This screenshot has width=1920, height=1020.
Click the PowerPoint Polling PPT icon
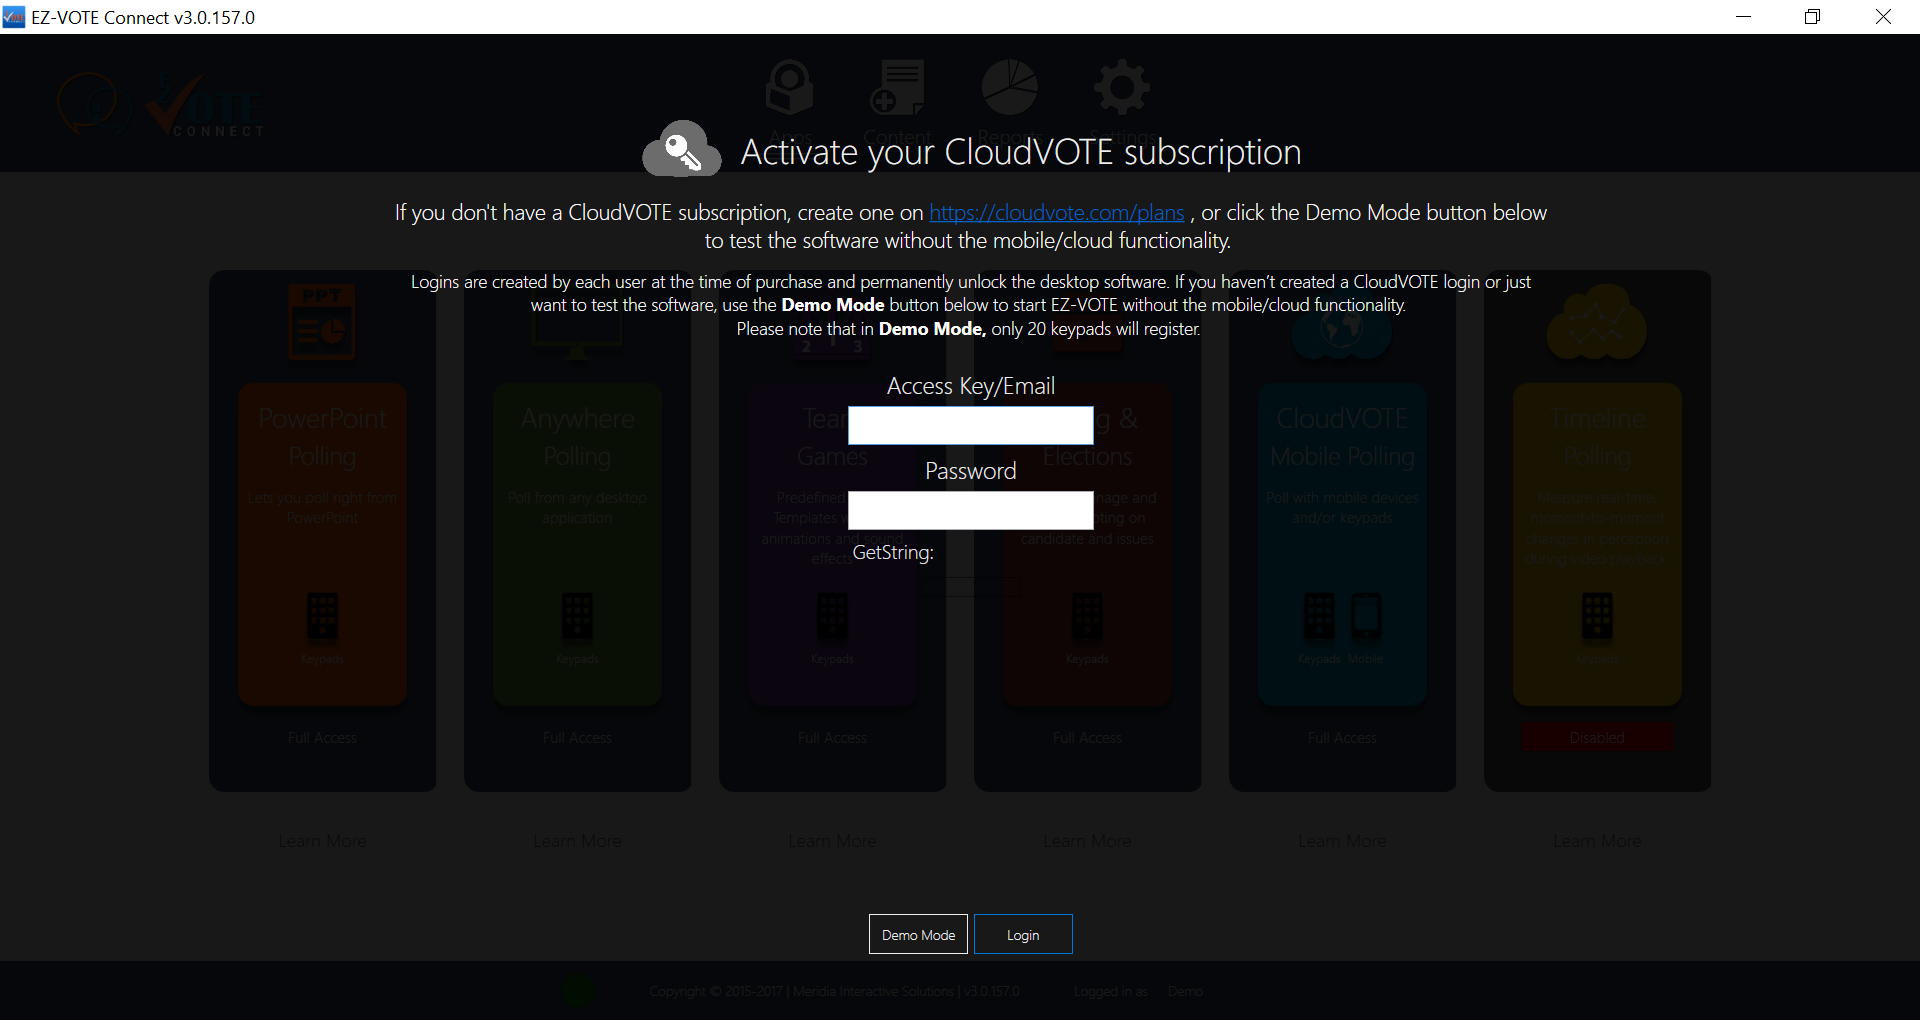coord(322,322)
